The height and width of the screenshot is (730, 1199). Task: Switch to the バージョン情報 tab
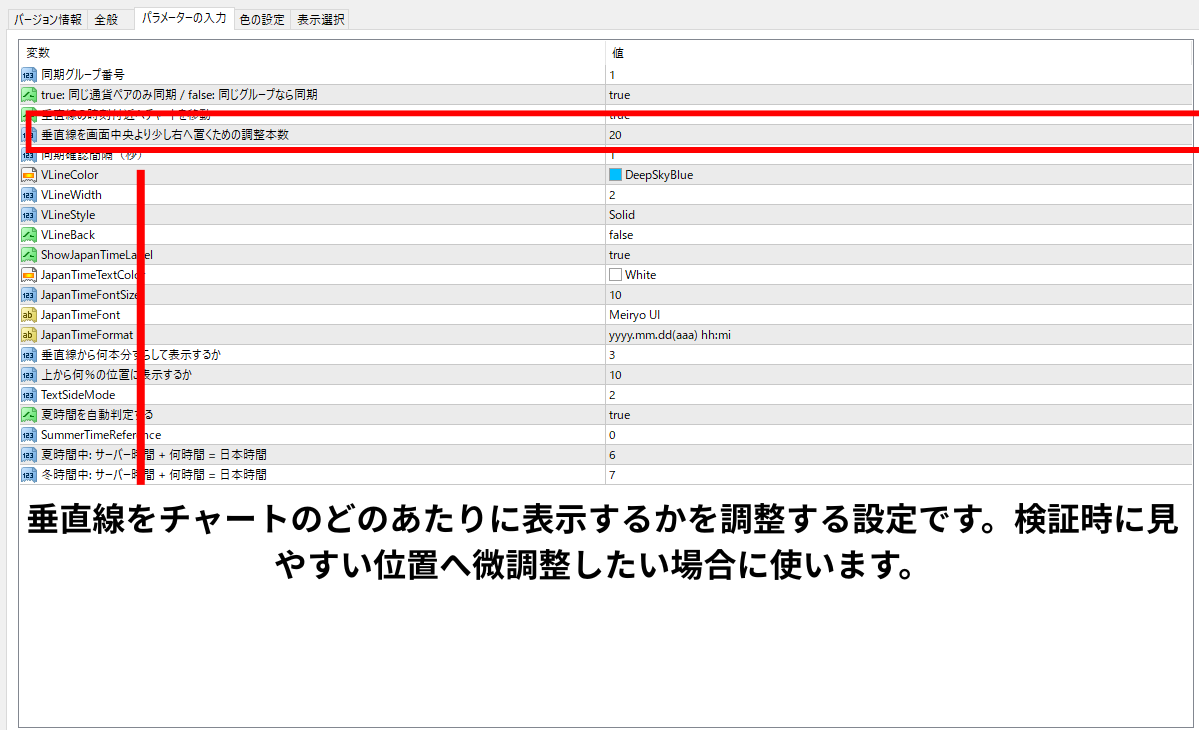(x=48, y=19)
